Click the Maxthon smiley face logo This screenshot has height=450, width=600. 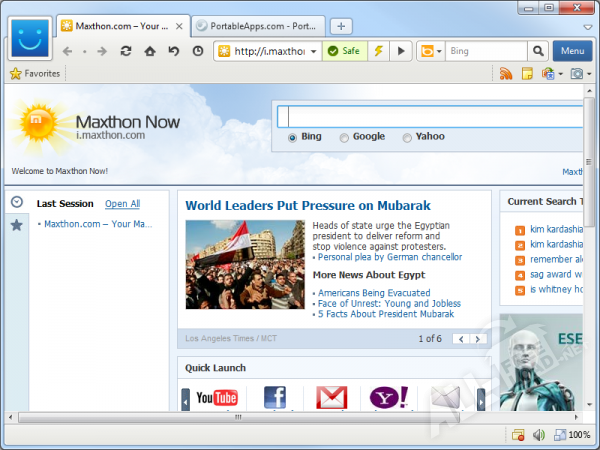click(31, 40)
